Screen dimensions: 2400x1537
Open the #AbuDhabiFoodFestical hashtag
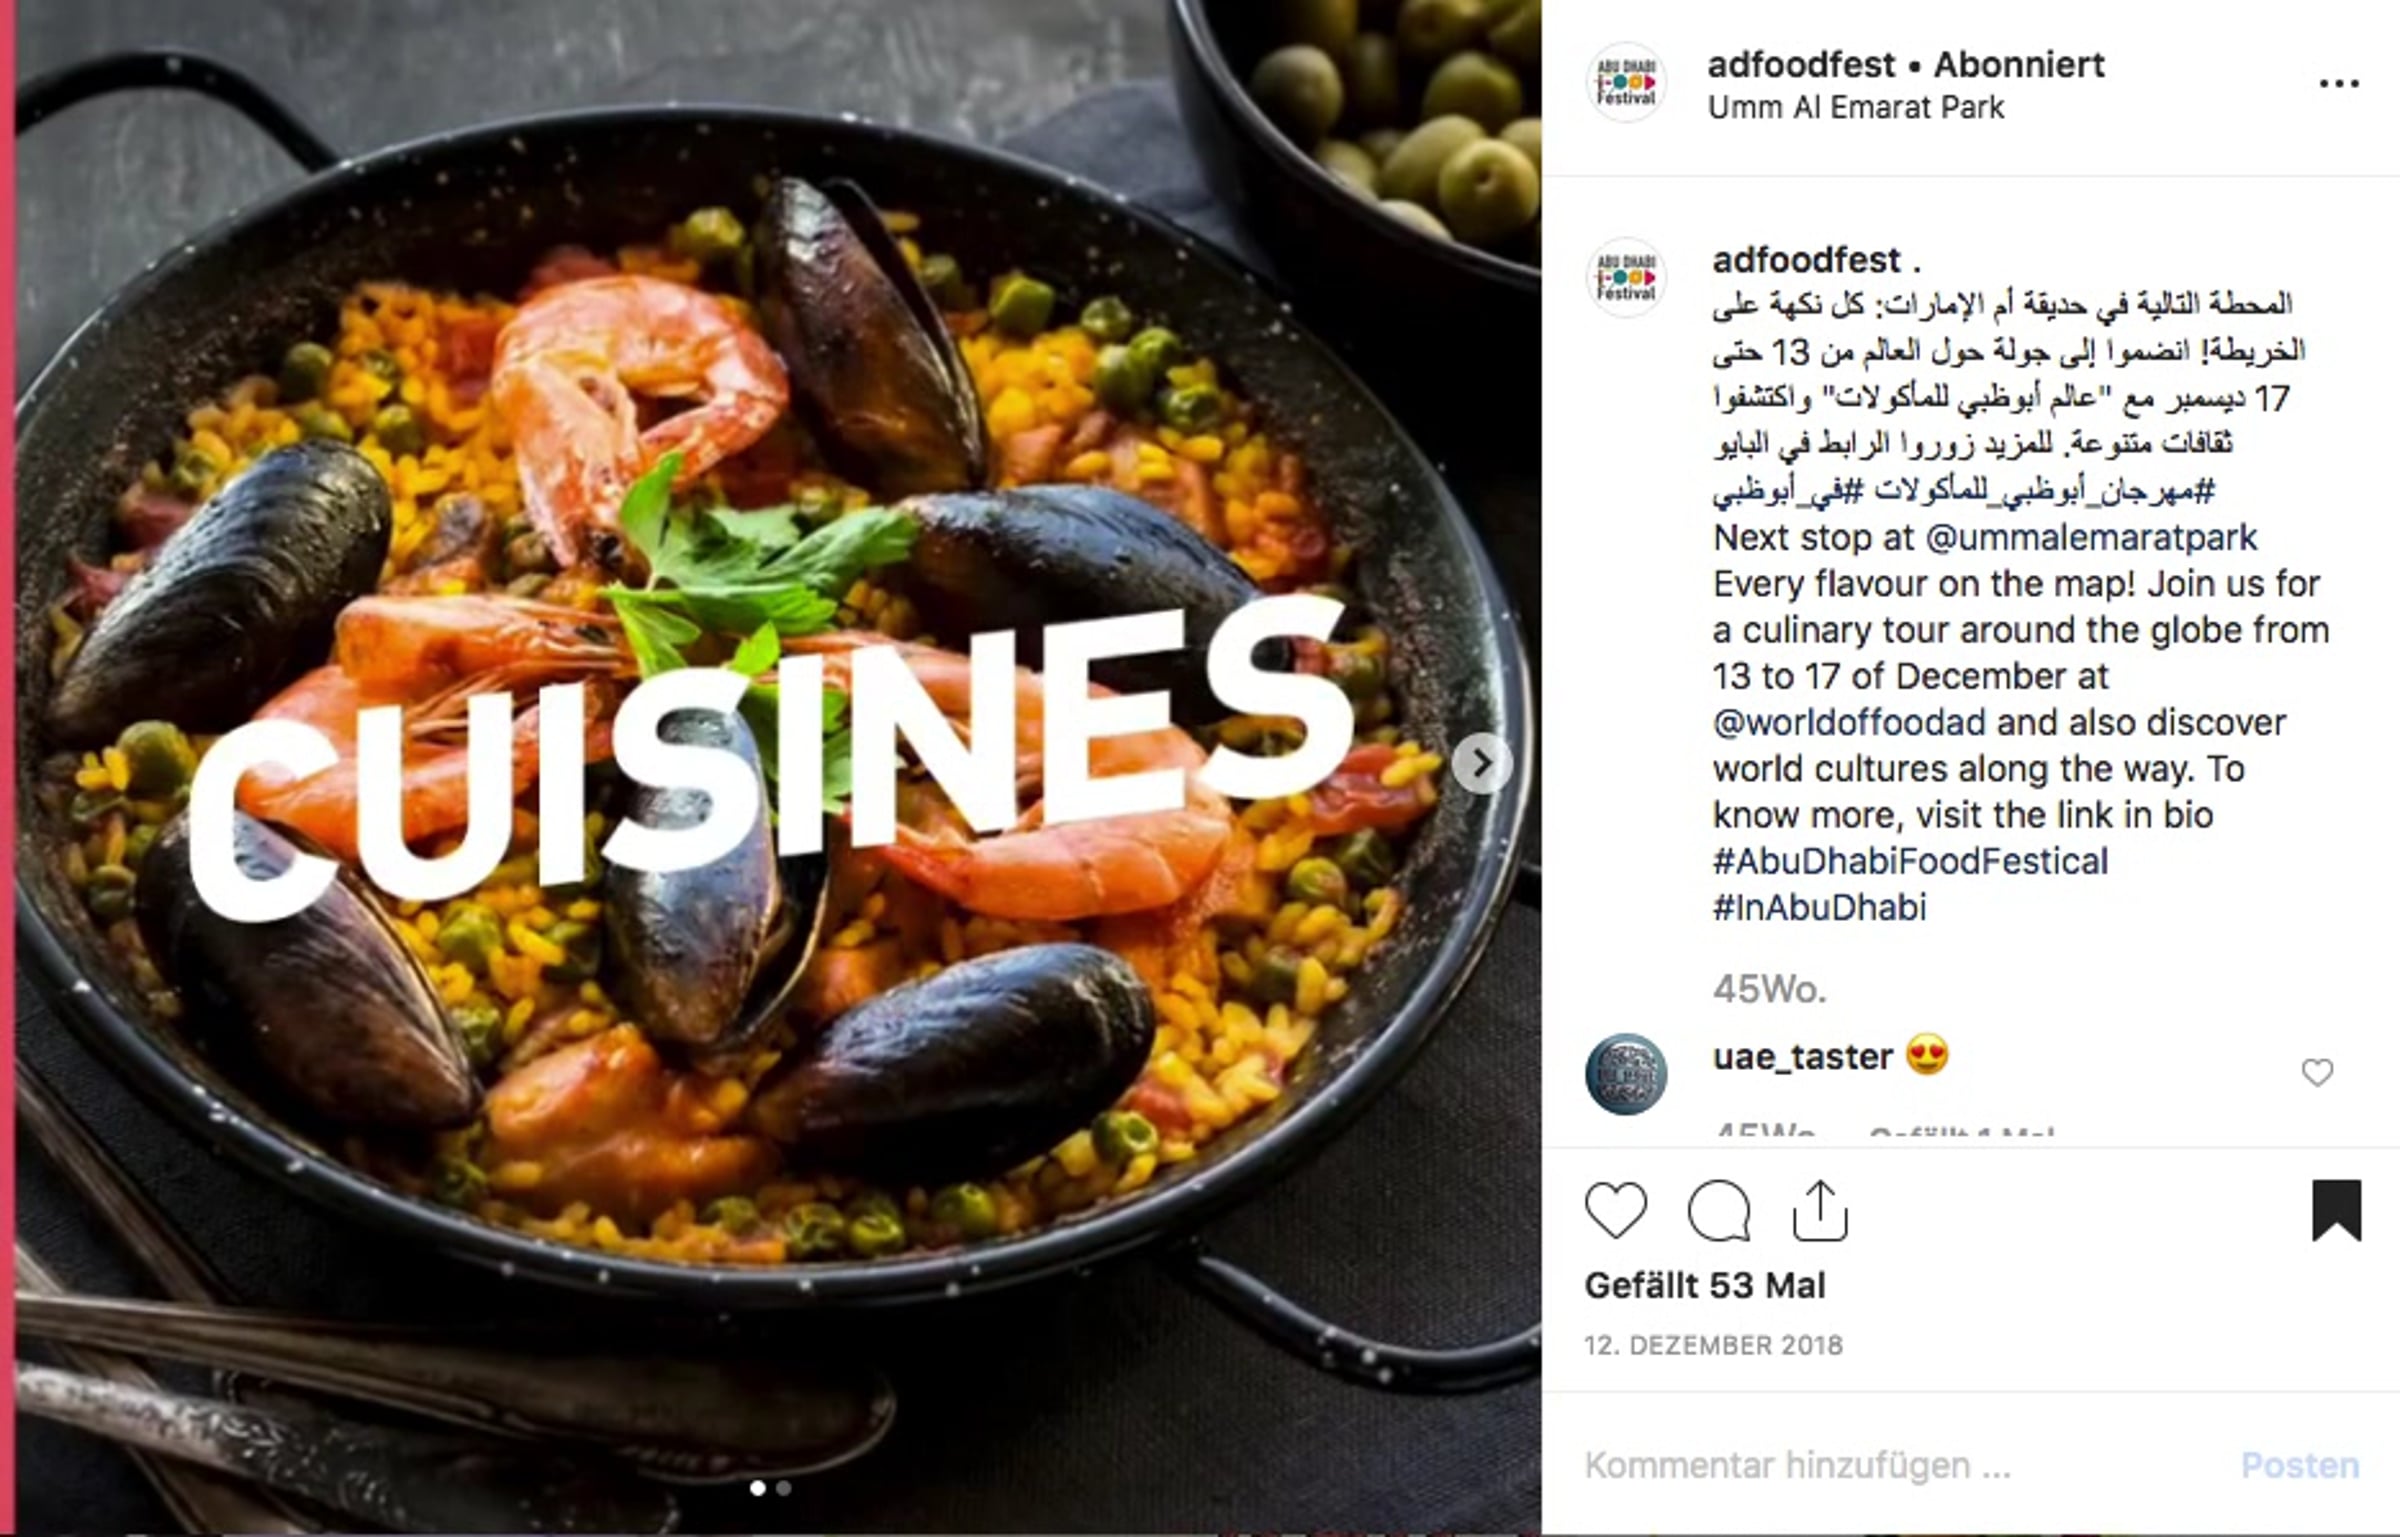[1910, 861]
